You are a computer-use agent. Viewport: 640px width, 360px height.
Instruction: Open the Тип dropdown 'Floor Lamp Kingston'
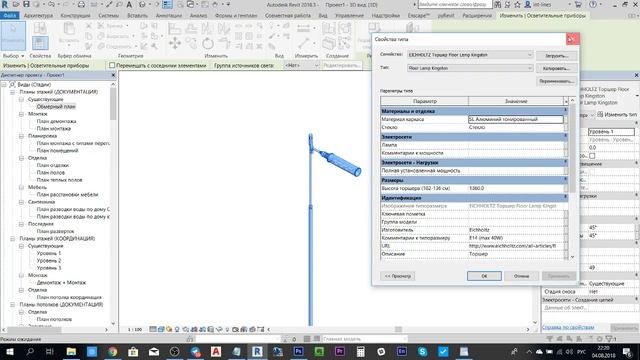click(x=470, y=68)
